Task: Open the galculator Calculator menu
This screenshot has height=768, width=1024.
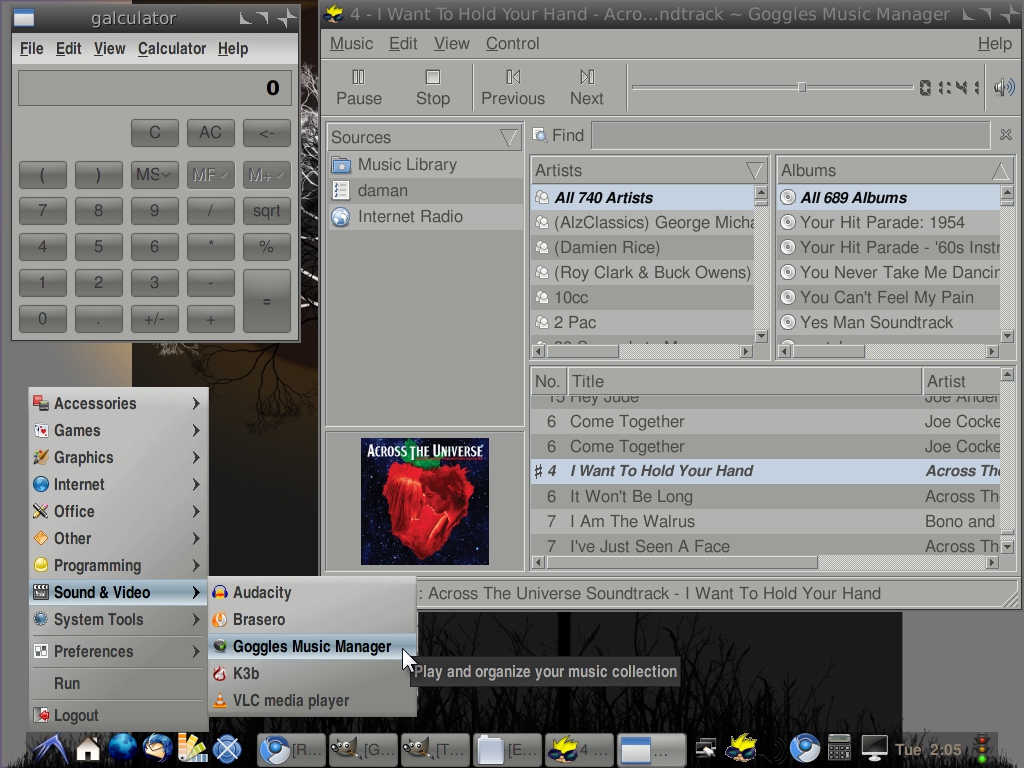Action: pos(172,48)
